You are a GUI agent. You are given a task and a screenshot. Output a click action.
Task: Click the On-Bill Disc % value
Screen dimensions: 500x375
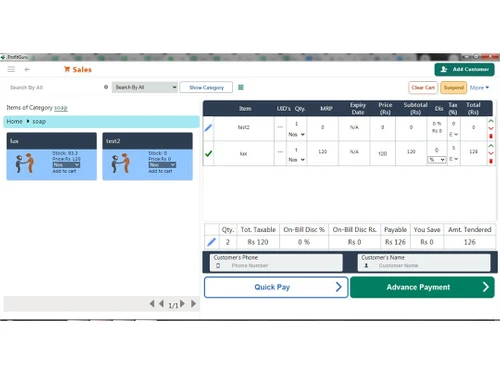pyautogui.click(x=304, y=242)
